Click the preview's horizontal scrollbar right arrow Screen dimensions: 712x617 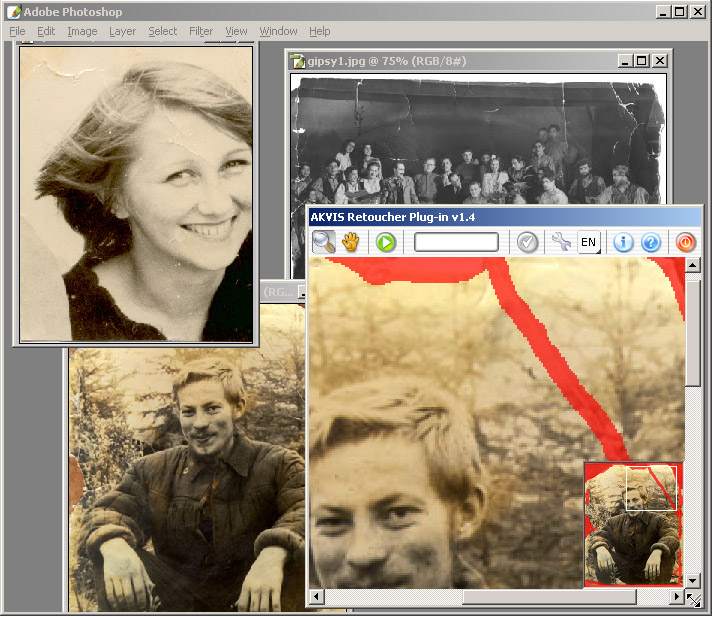[675, 597]
